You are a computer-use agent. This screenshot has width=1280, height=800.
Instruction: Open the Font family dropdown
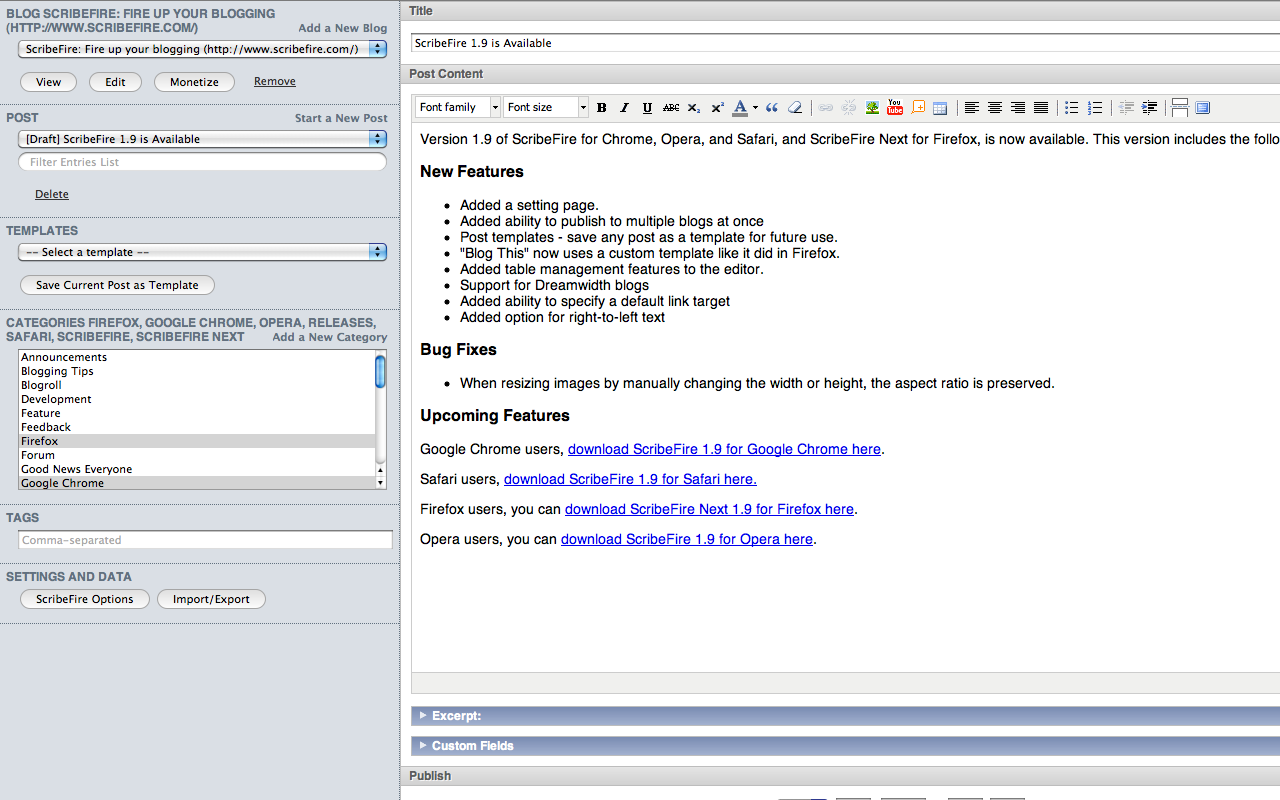point(458,107)
